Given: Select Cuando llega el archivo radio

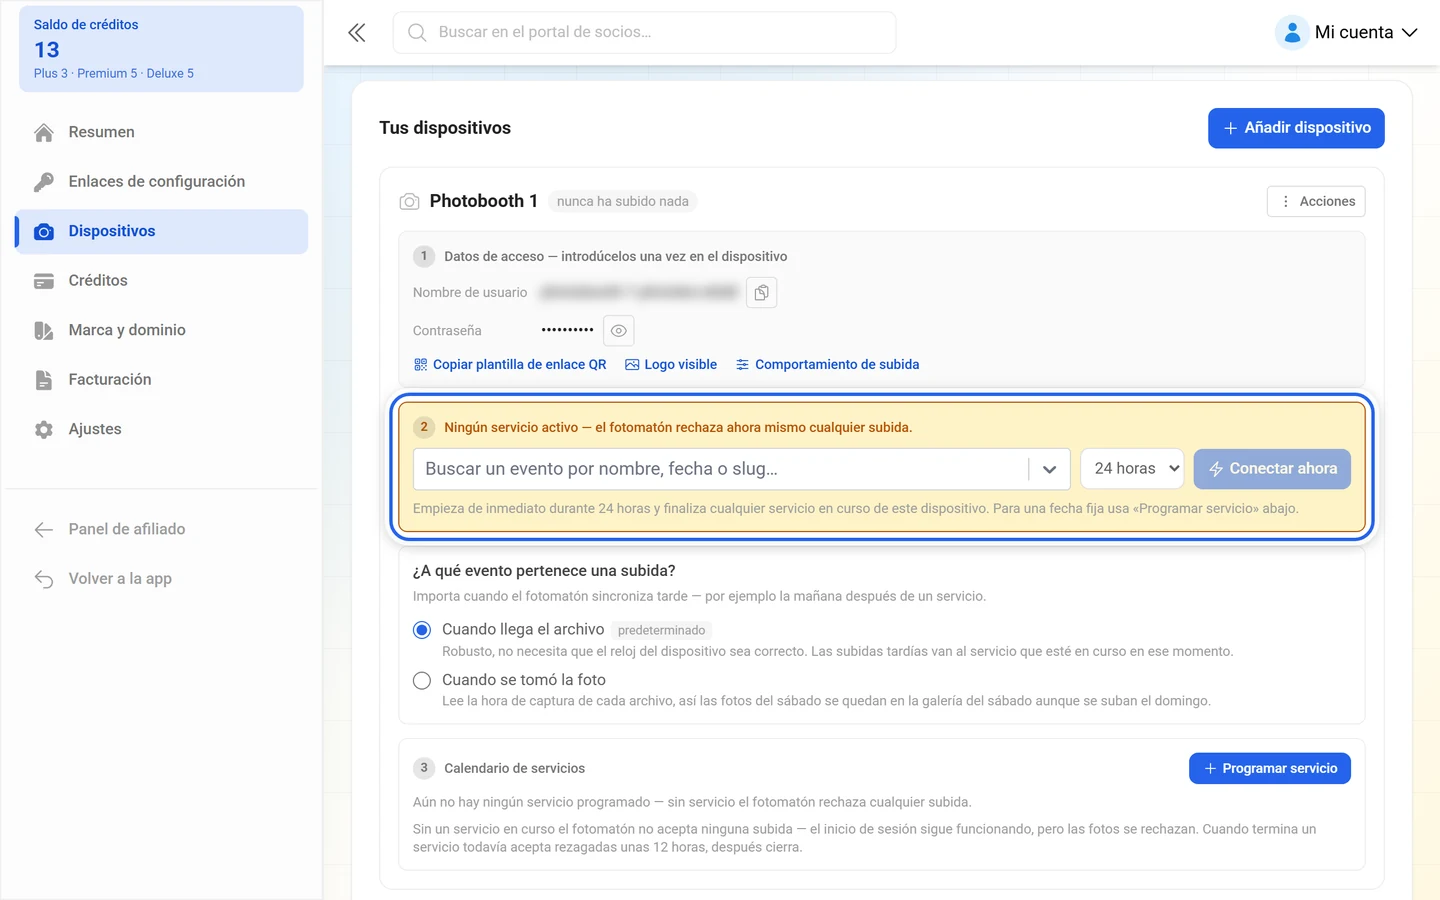Looking at the screenshot, I should (422, 630).
